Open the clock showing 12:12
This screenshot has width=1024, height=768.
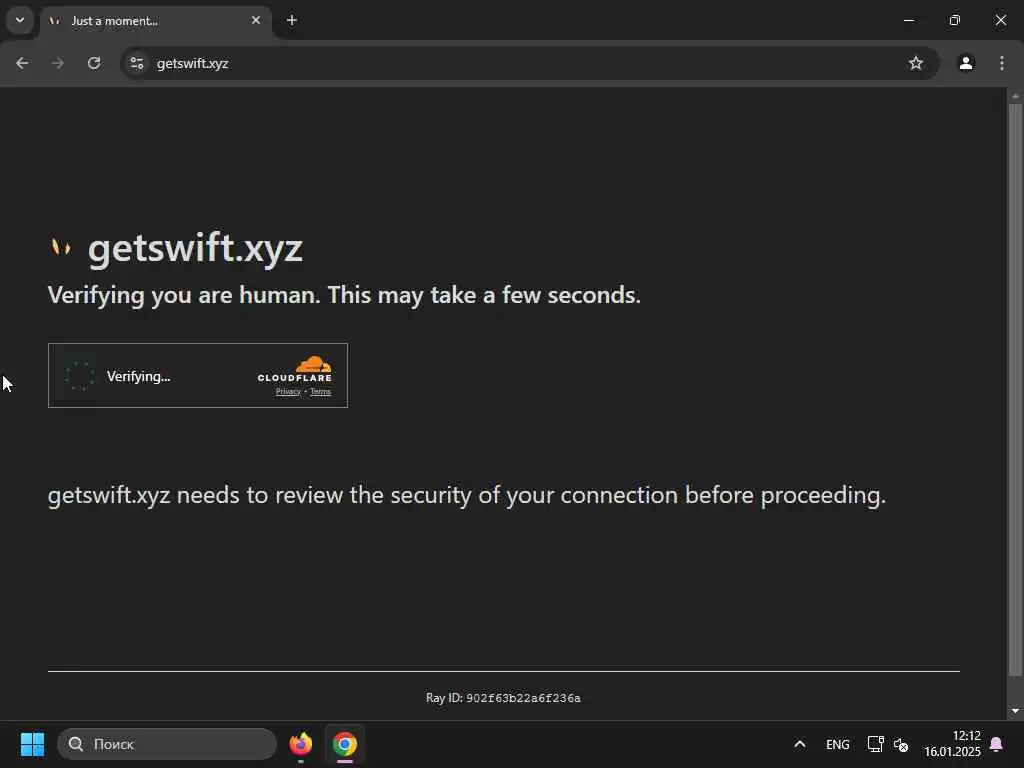[952, 744]
